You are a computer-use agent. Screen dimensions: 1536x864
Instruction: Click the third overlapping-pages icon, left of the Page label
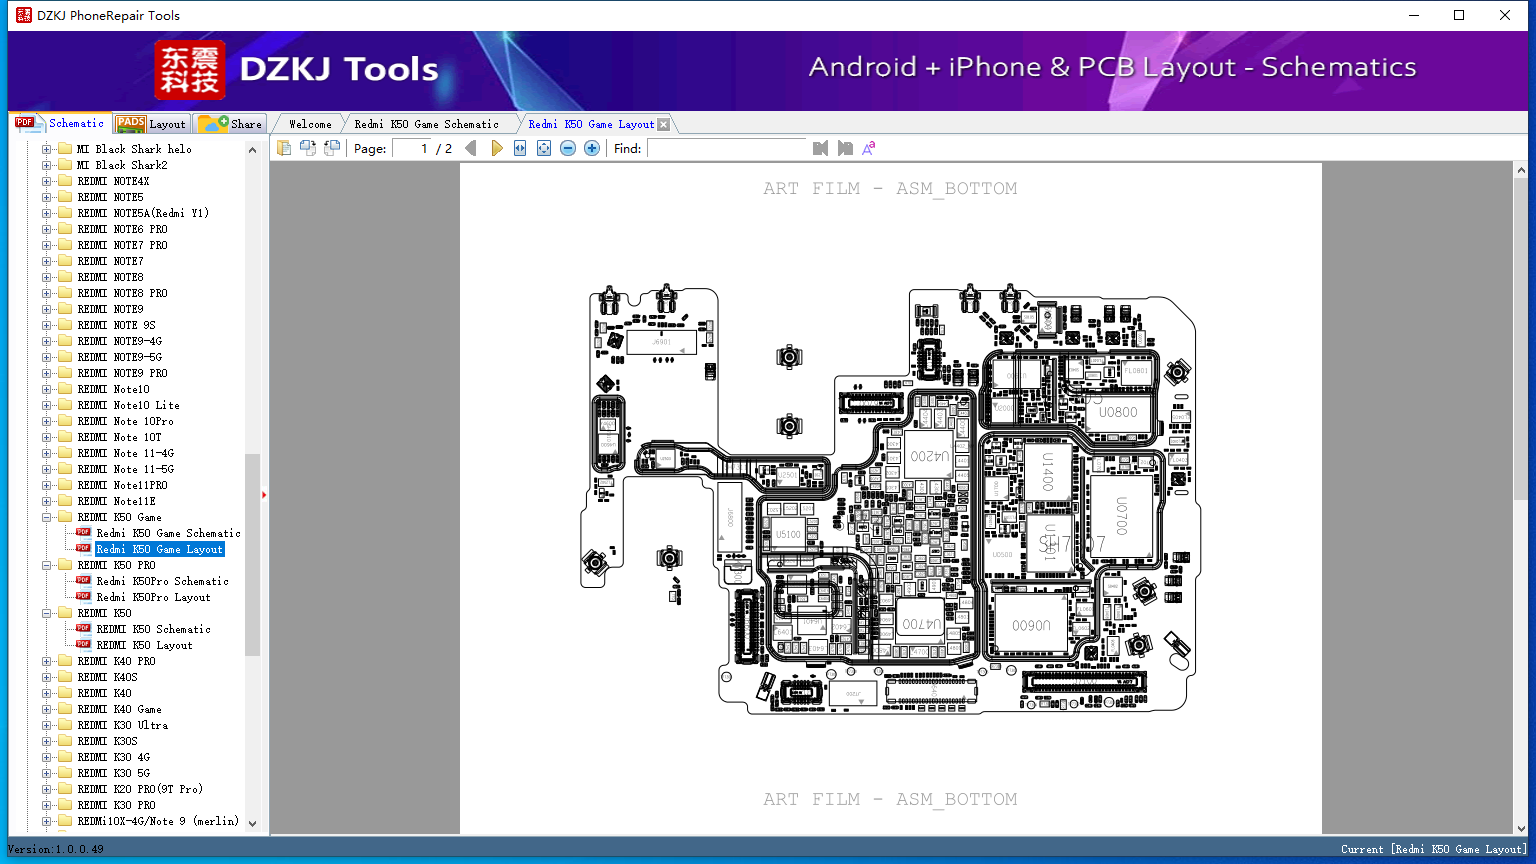332,148
